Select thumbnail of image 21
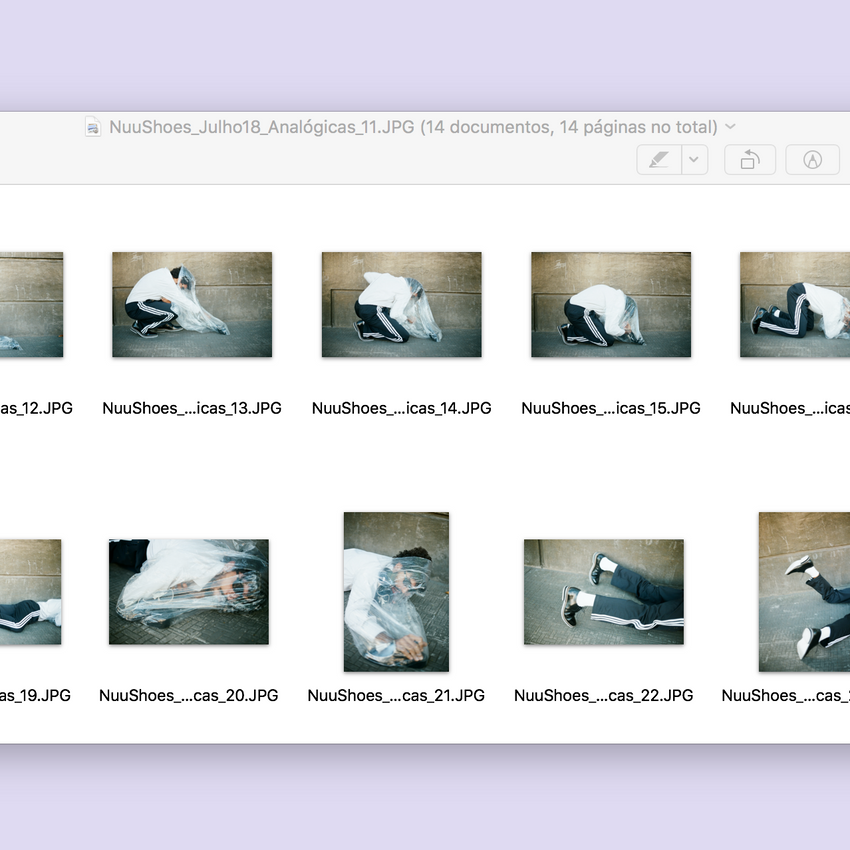This screenshot has width=850, height=850. coord(396,592)
